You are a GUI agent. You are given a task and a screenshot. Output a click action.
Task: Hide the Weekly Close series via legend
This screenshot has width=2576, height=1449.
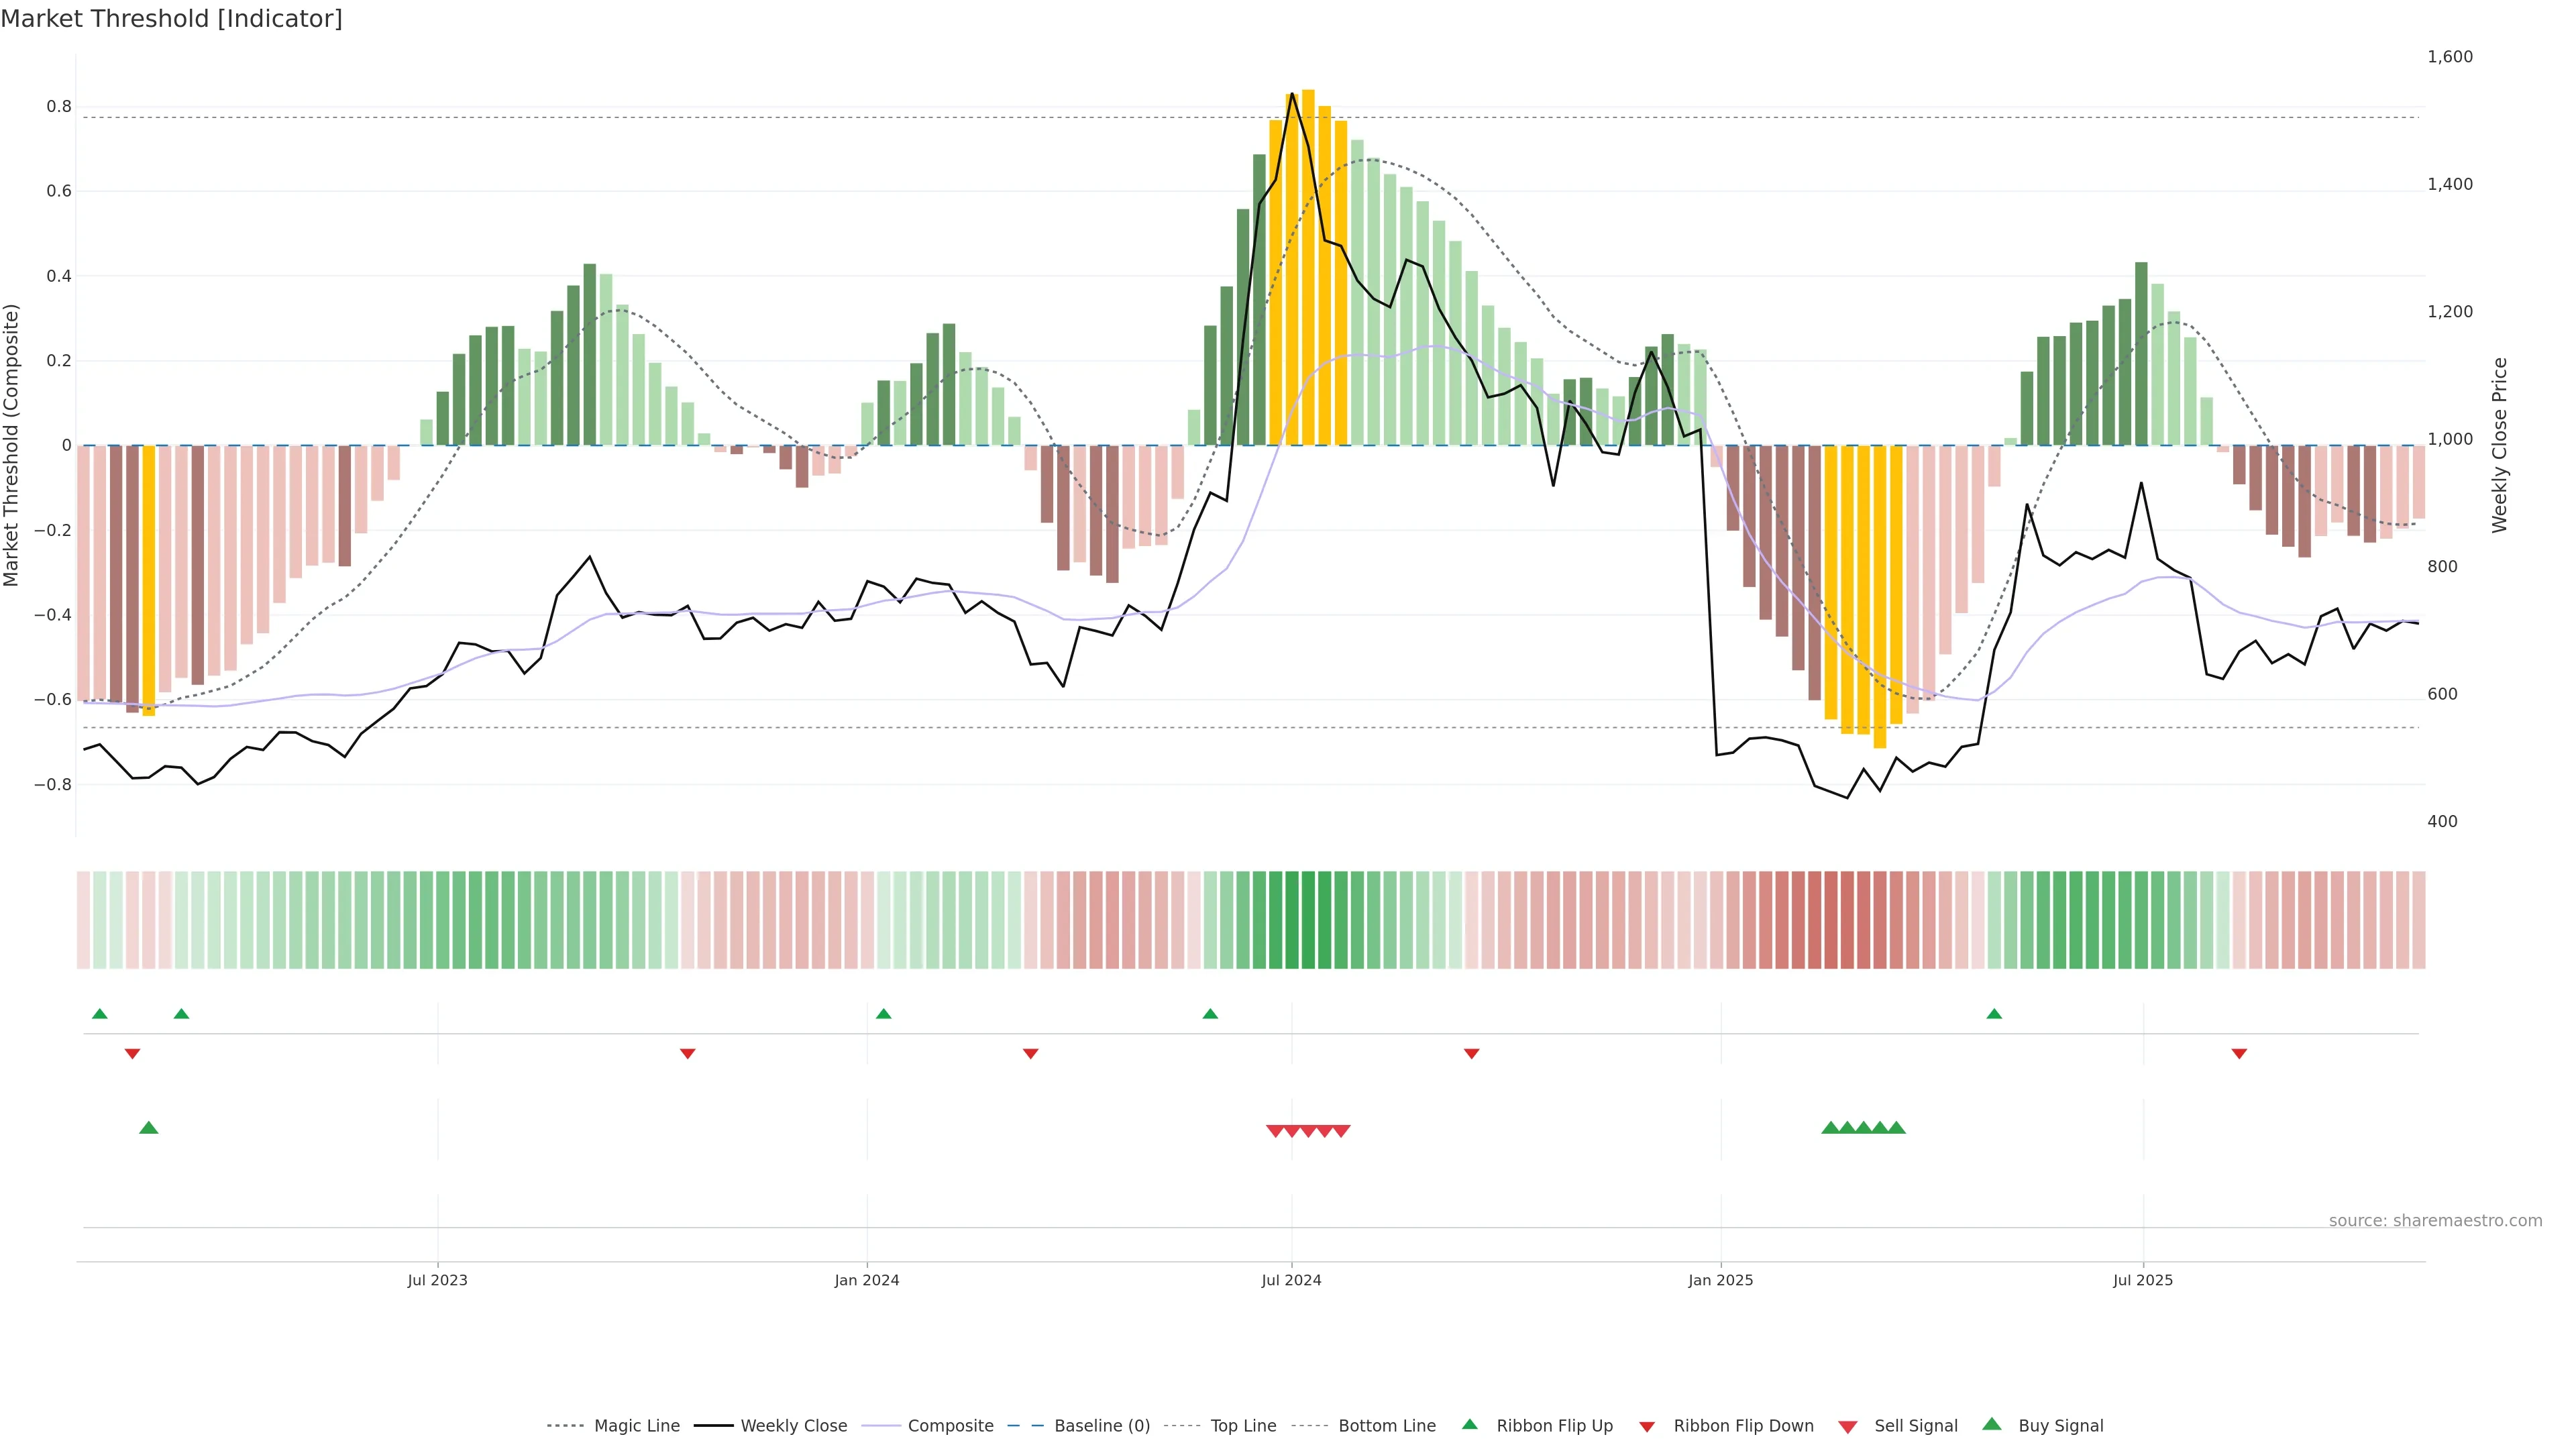(x=793, y=1426)
